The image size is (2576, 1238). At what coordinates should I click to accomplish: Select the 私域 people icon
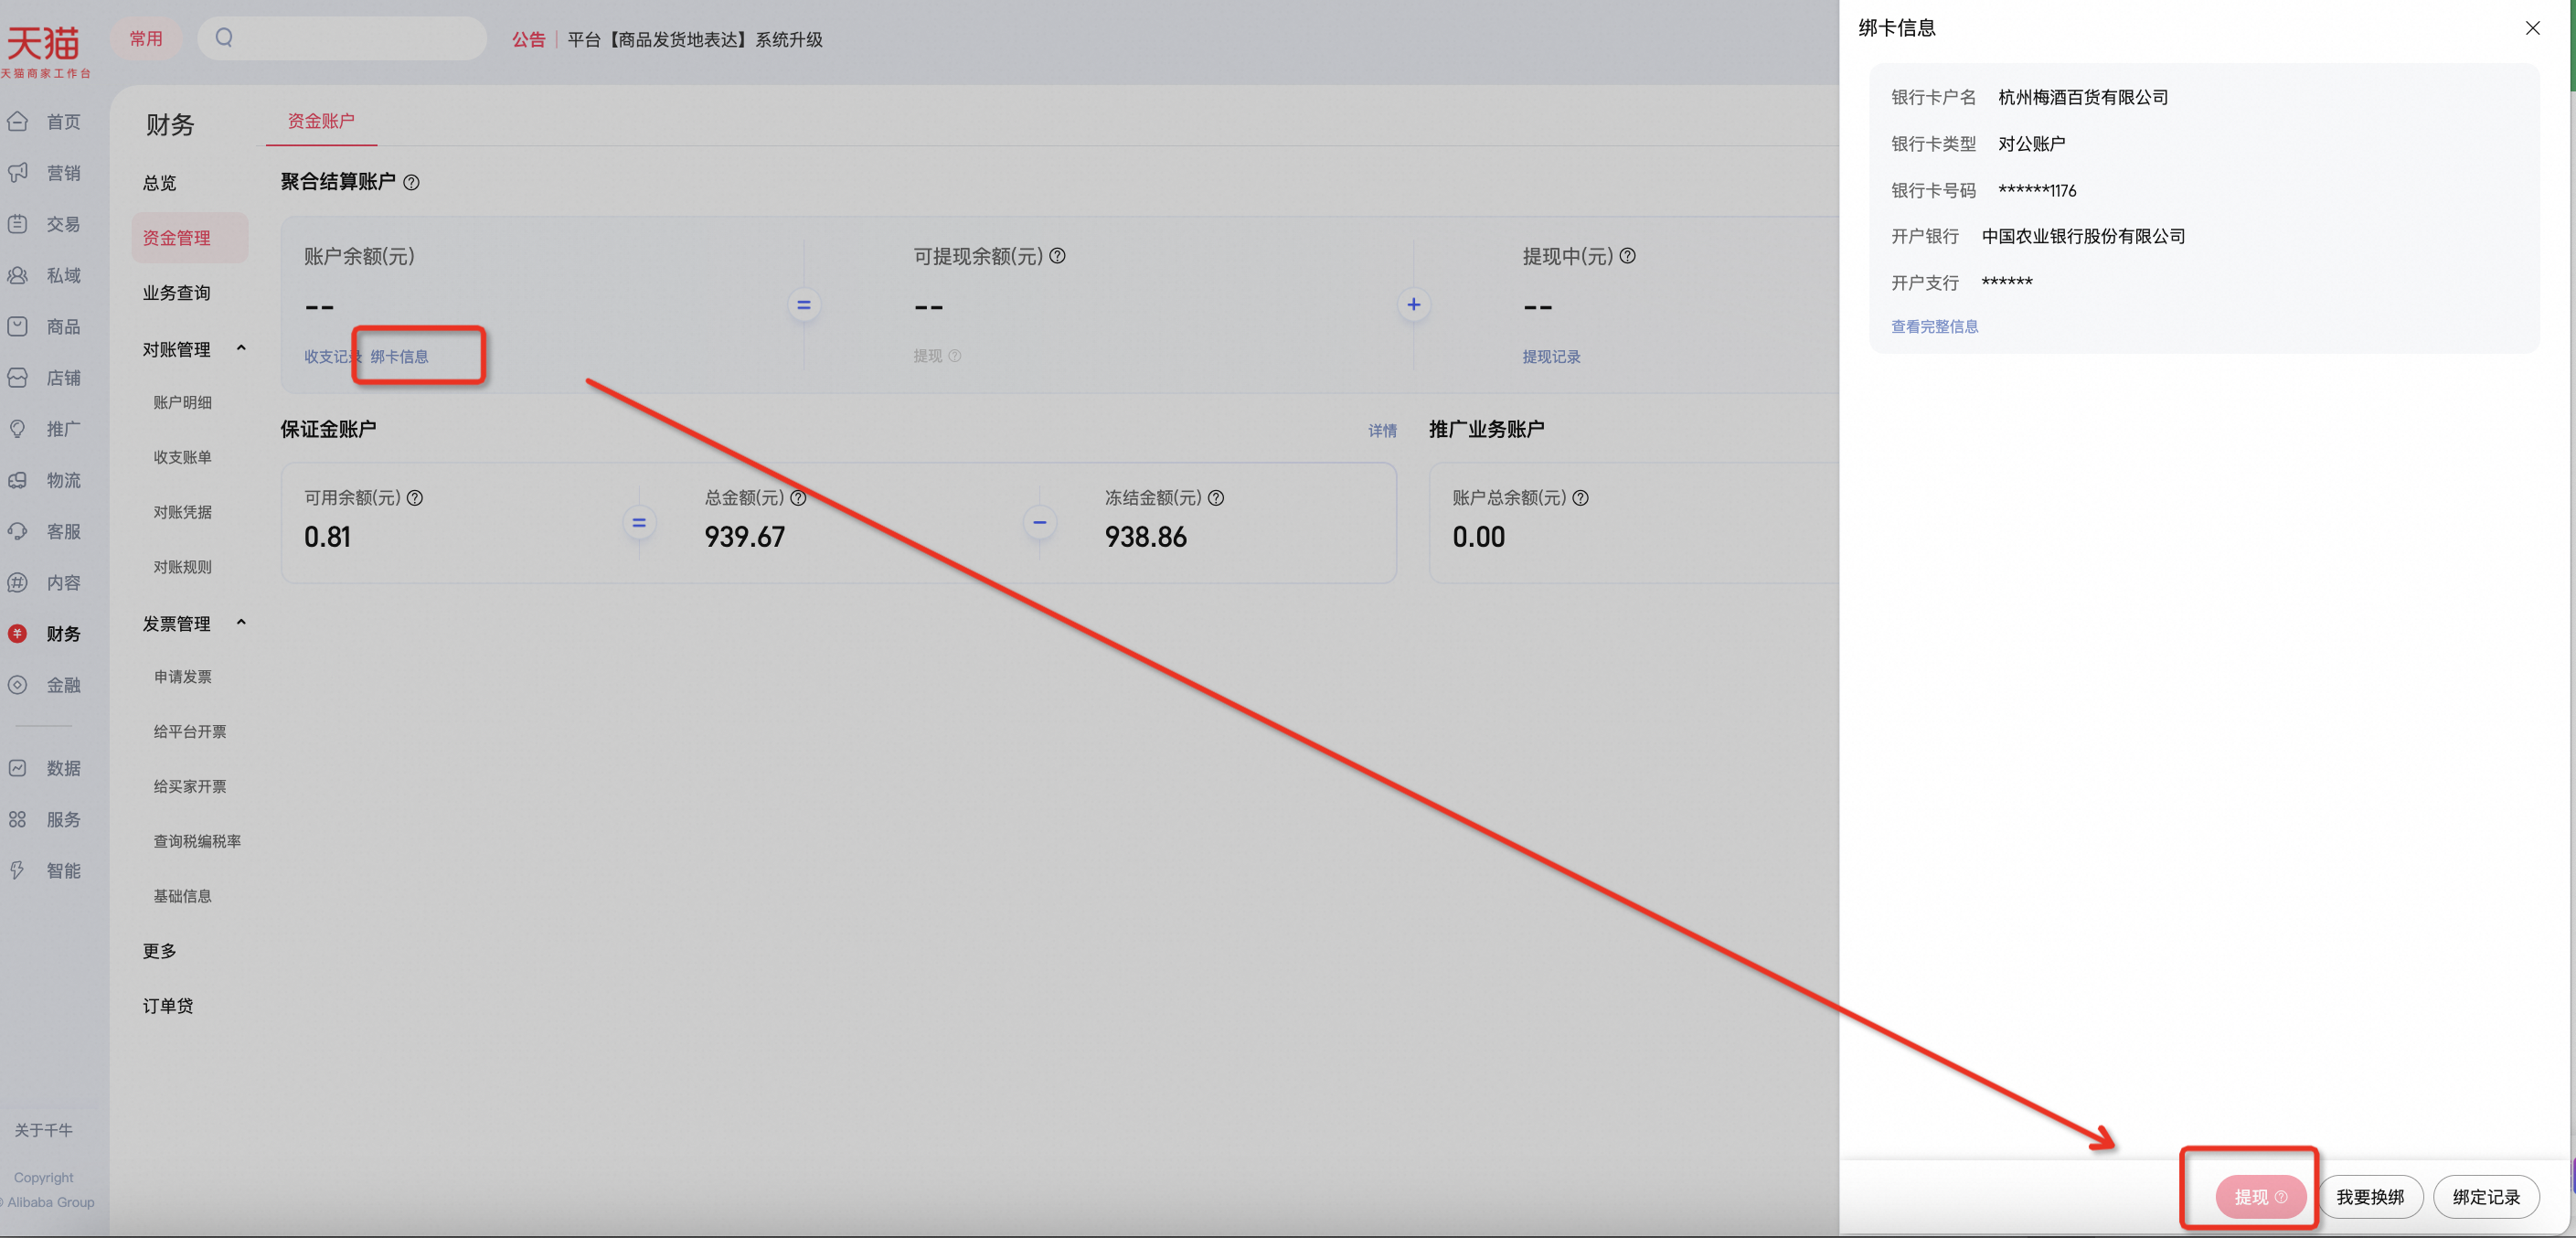(x=17, y=275)
